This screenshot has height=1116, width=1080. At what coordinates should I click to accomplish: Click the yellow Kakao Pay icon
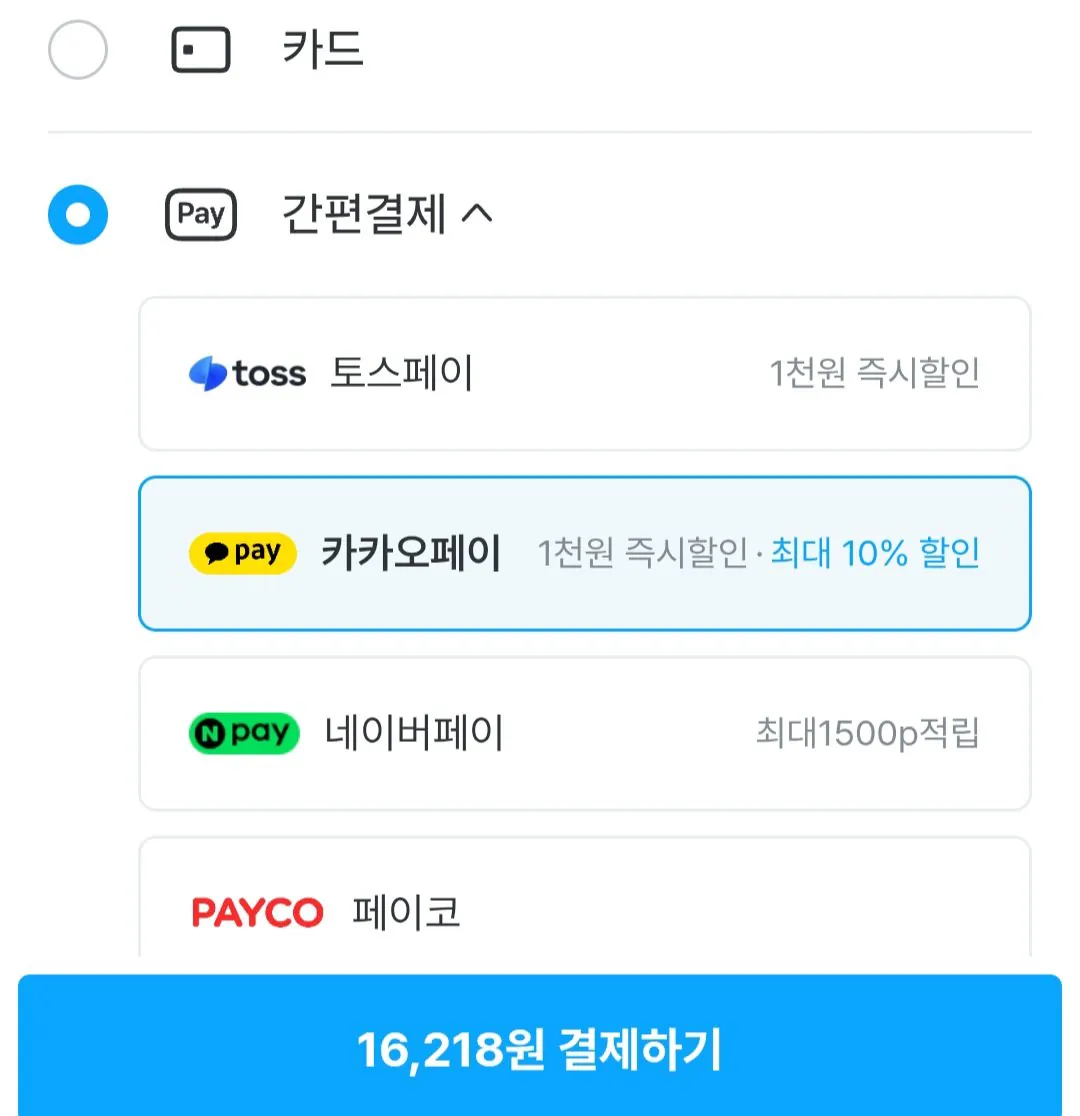(x=243, y=553)
